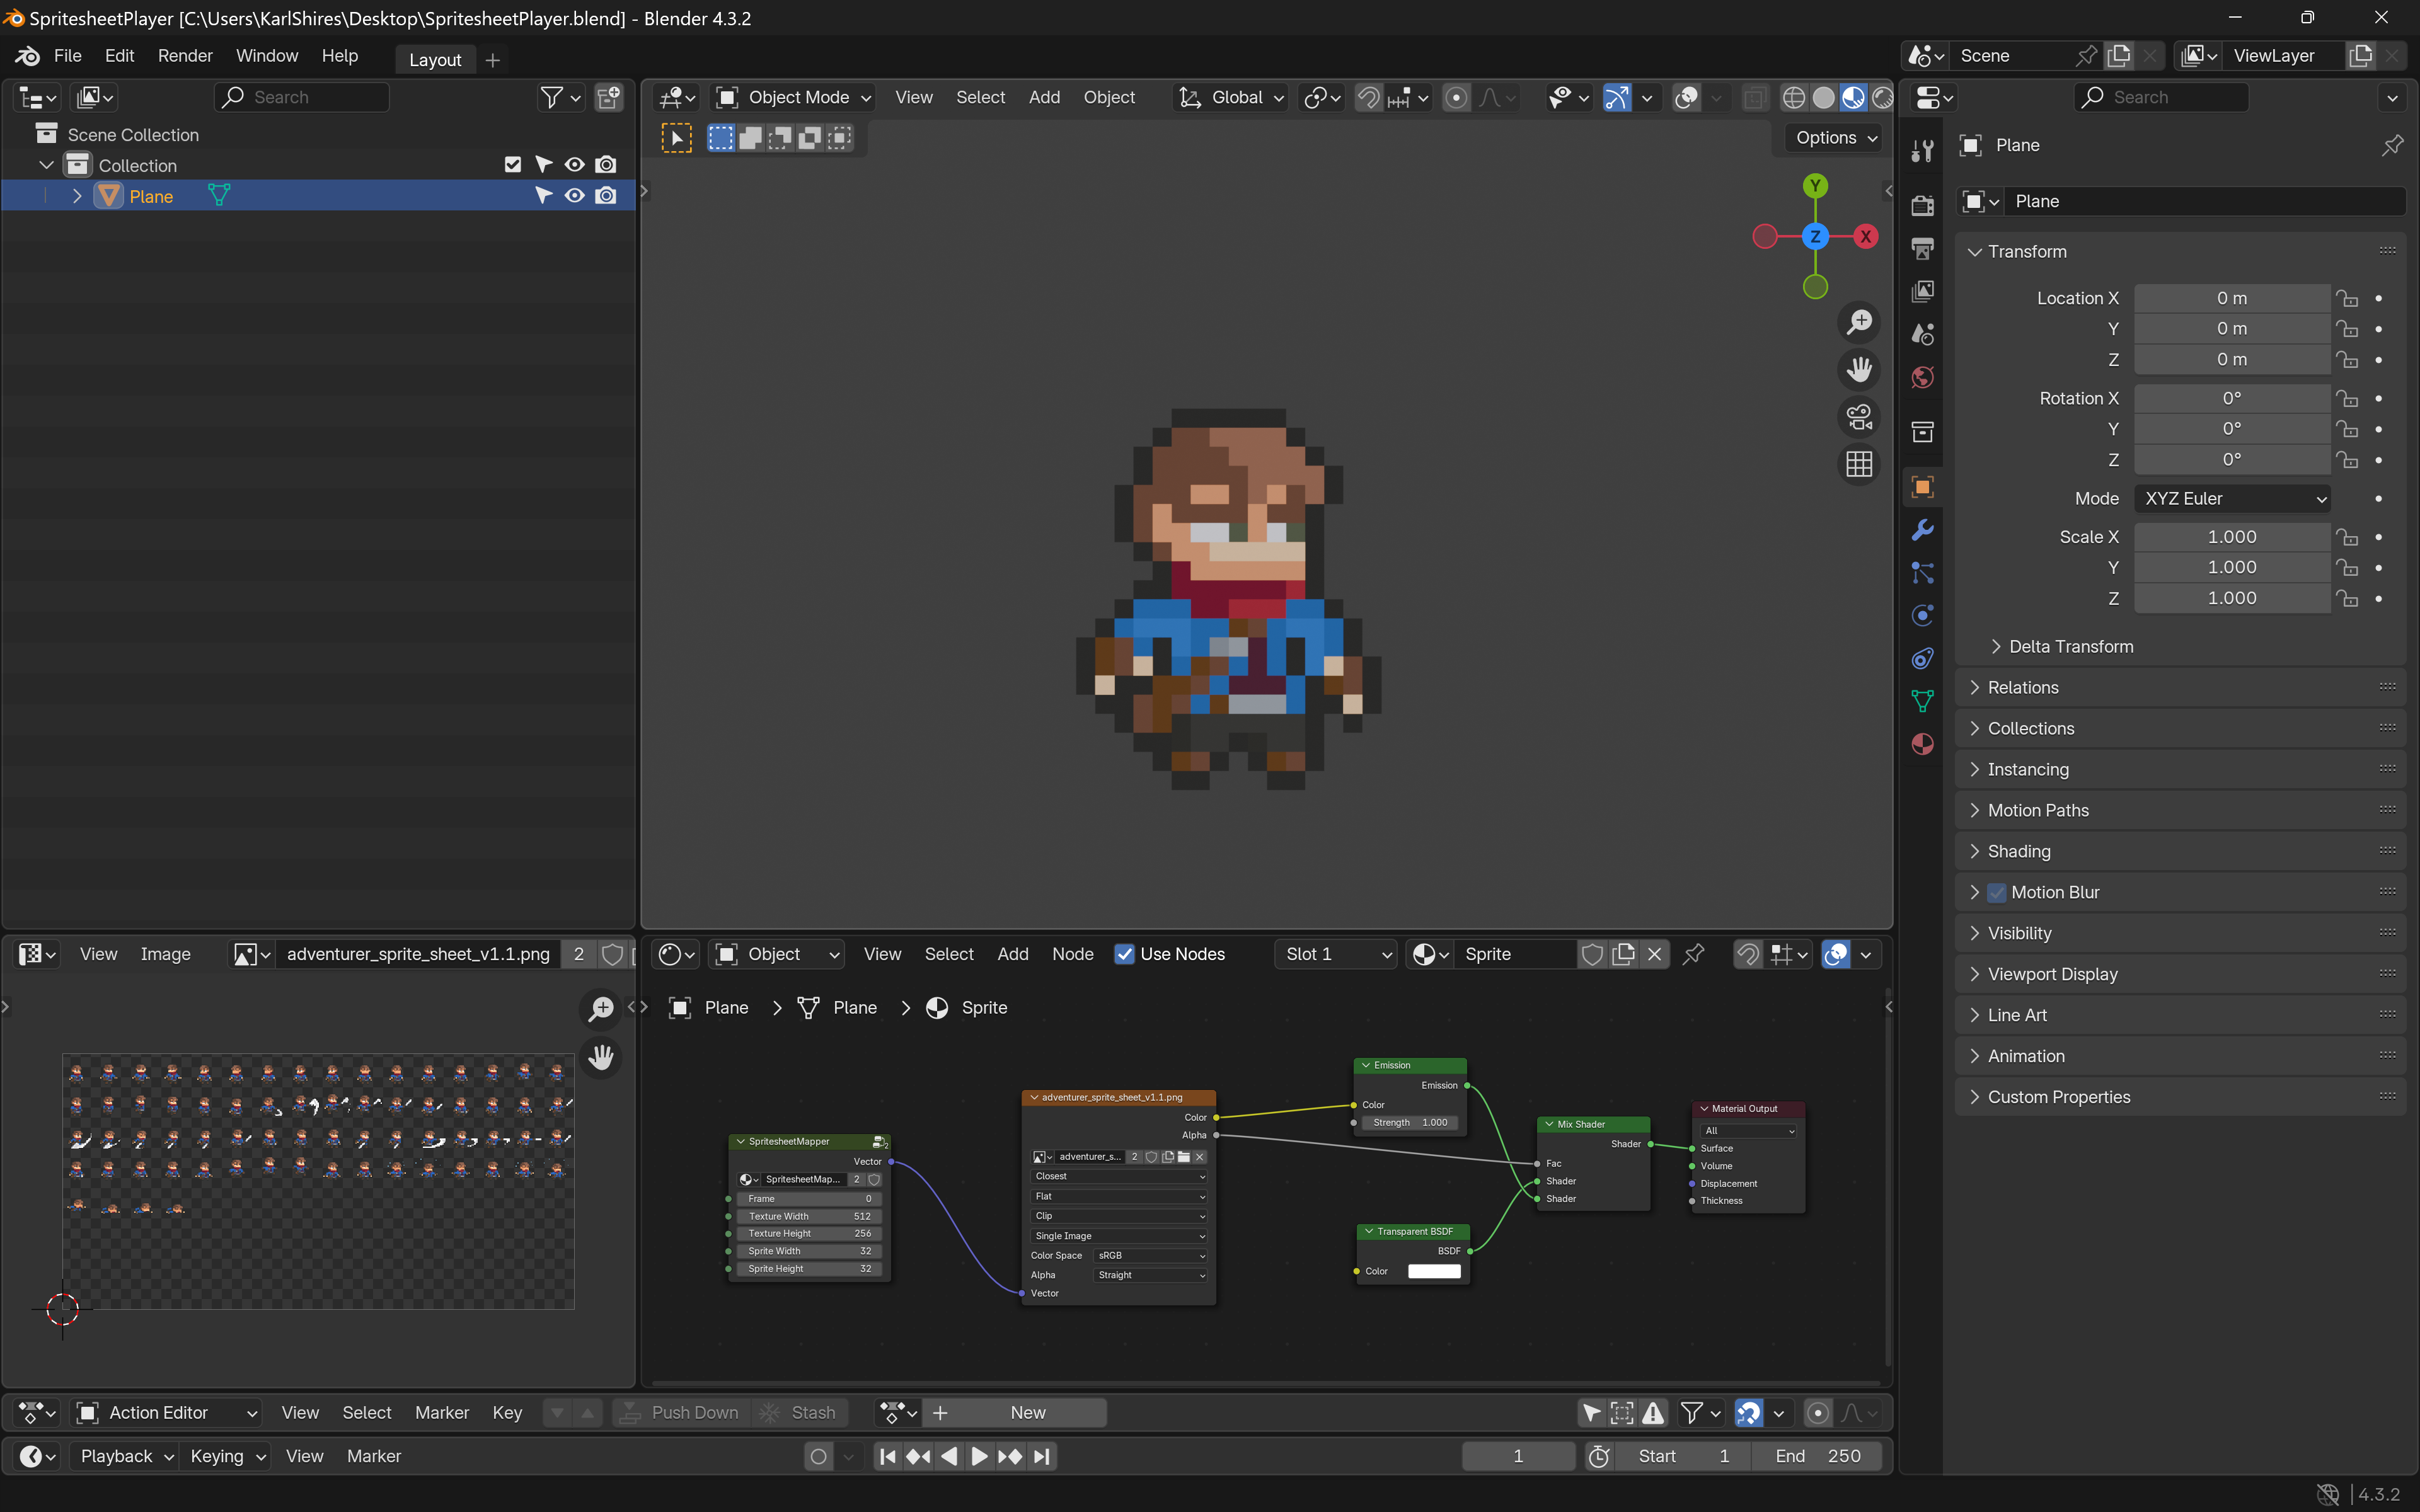Select wireframe viewport shading

pyautogui.click(x=1794, y=97)
